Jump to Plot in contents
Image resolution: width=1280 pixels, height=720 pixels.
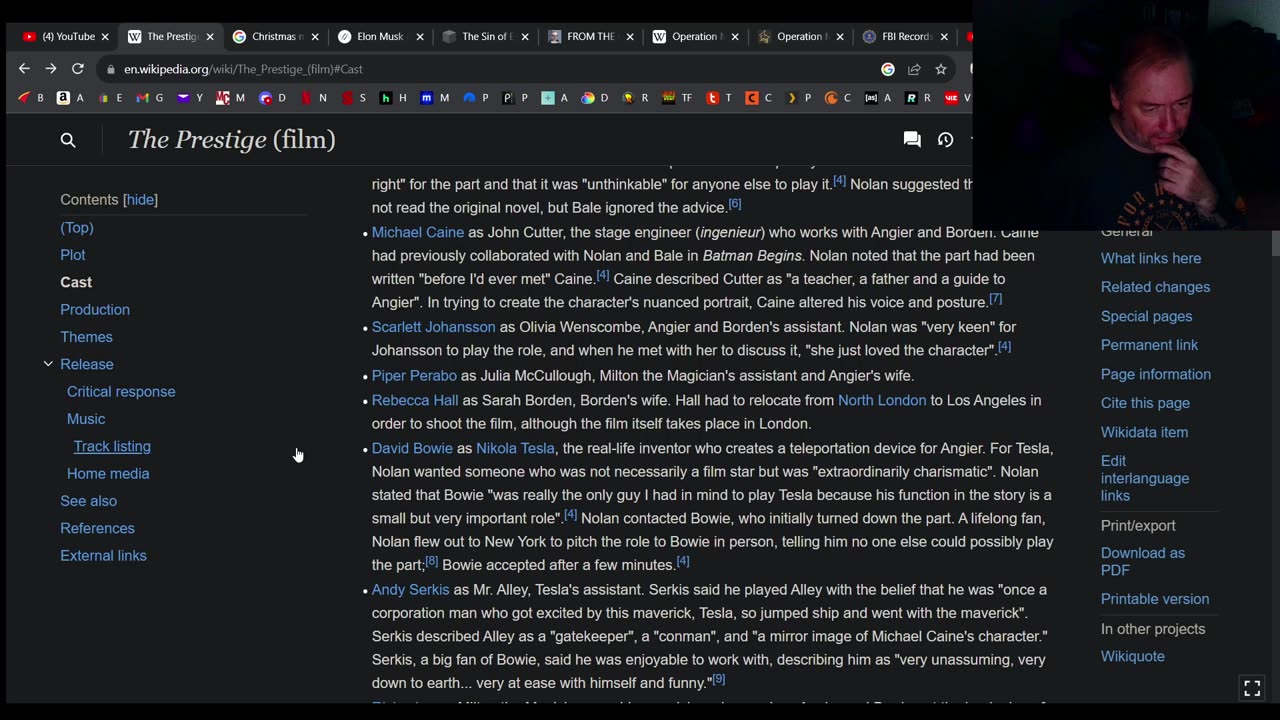73,255
